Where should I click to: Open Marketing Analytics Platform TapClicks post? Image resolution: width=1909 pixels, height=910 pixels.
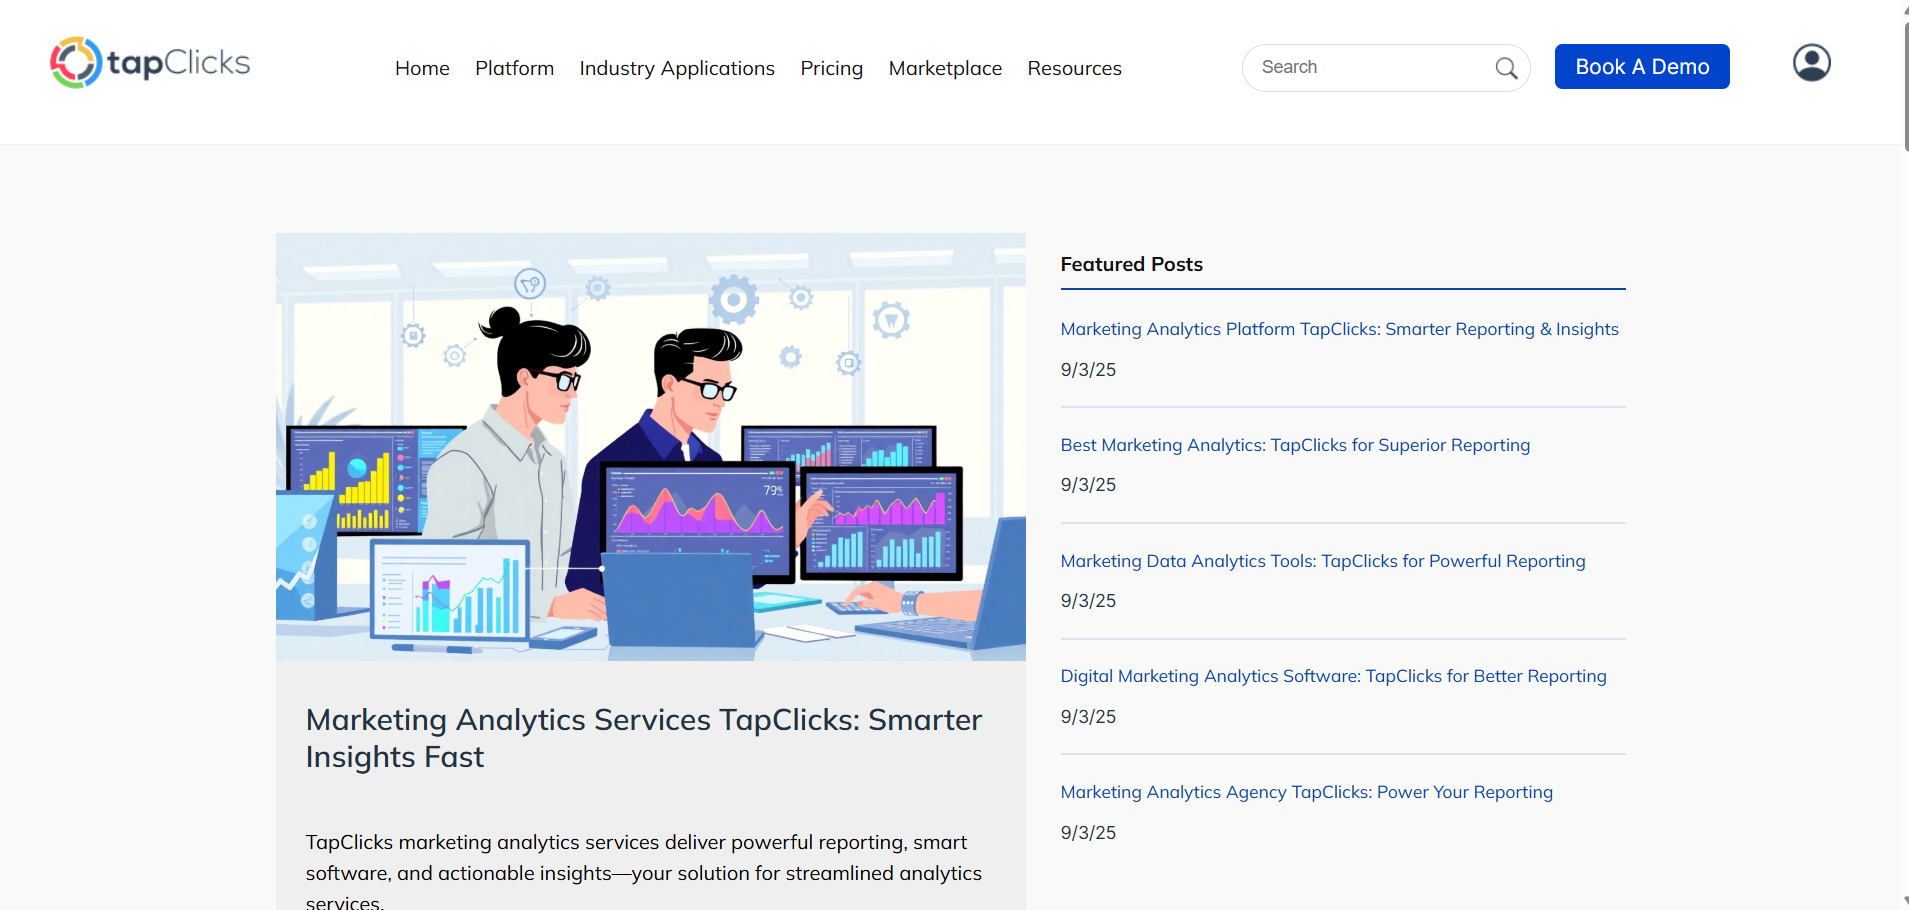[1339, 329]
